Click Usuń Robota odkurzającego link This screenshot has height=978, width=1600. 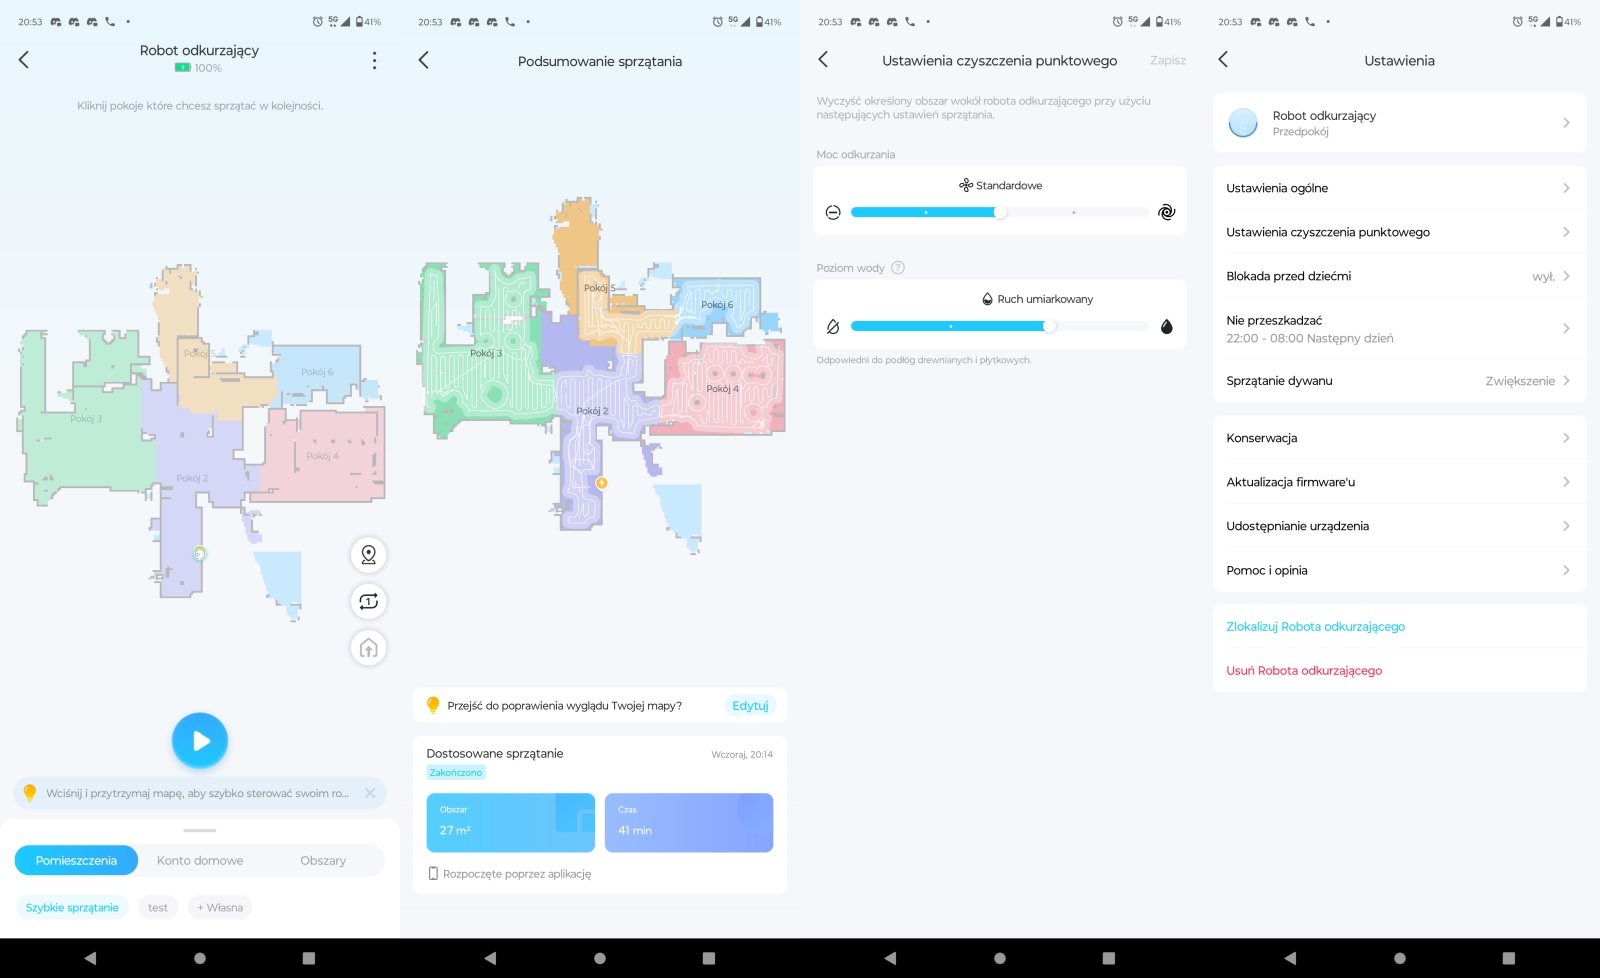(x=1304, y=671)
